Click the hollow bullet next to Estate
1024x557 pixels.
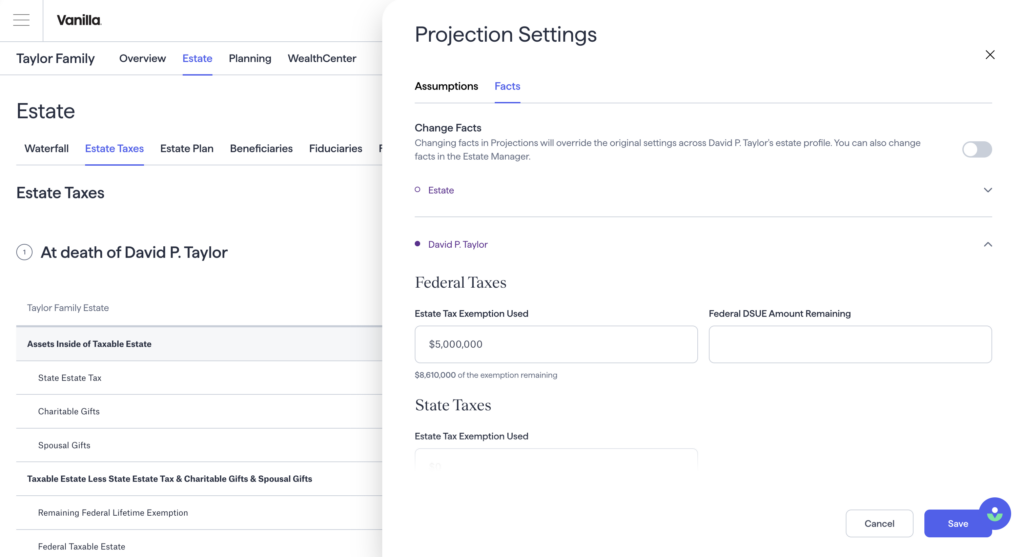click(417, 190)
